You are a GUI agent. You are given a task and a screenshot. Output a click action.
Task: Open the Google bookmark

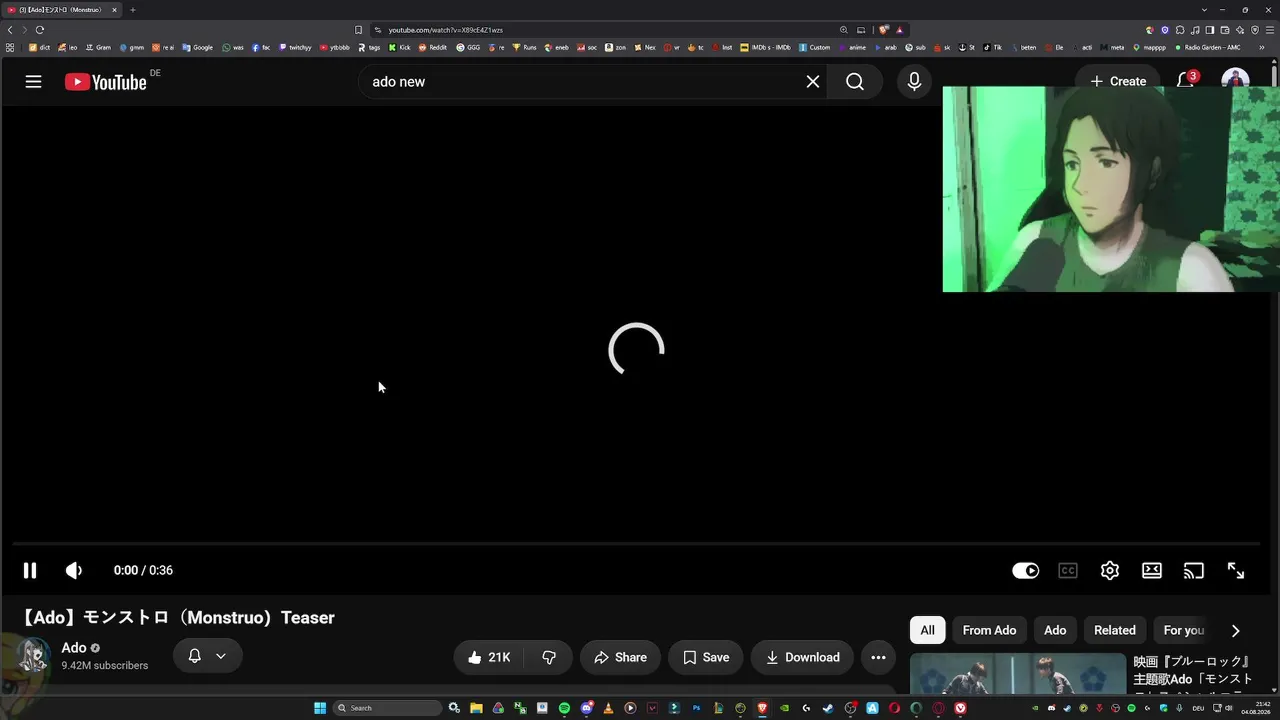tap(198, 47)
